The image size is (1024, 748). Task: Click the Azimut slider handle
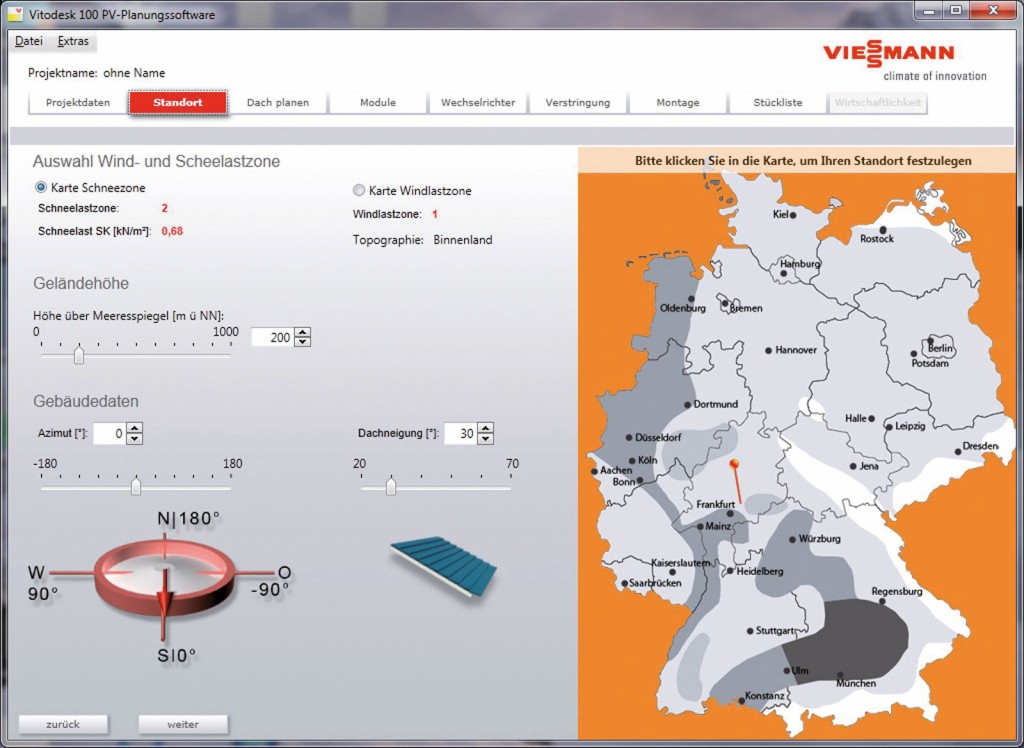point(136,487)
